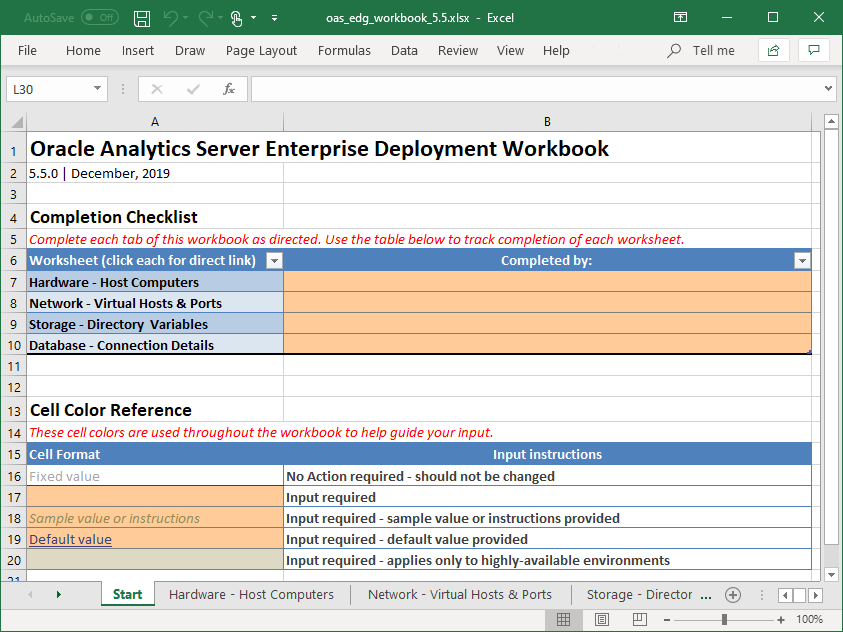Open Completed by filter dropdown
The height and width of the screenshot is (632, 843).
tap(802, 261)
